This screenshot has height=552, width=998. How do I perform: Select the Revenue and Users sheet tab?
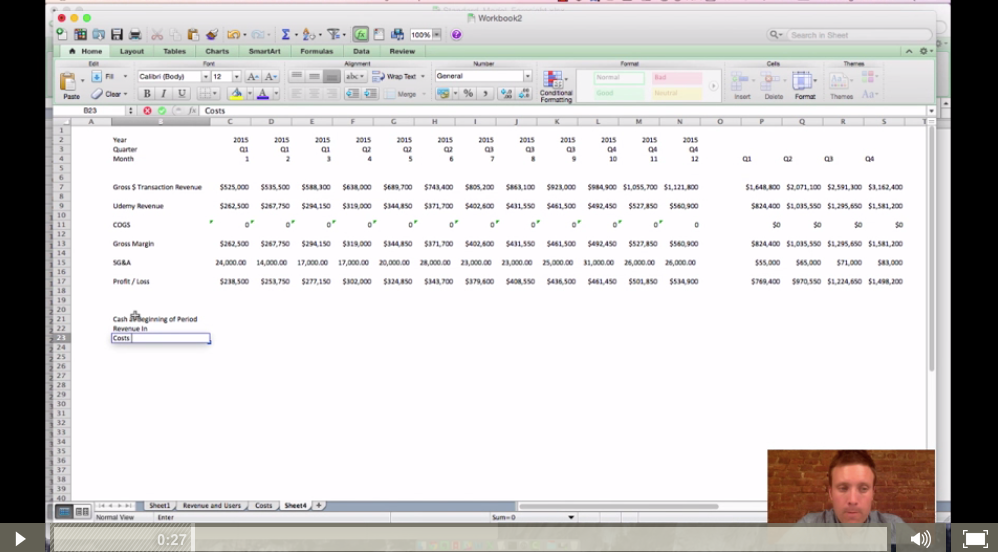pyautogui.click(x=212, y=506)
